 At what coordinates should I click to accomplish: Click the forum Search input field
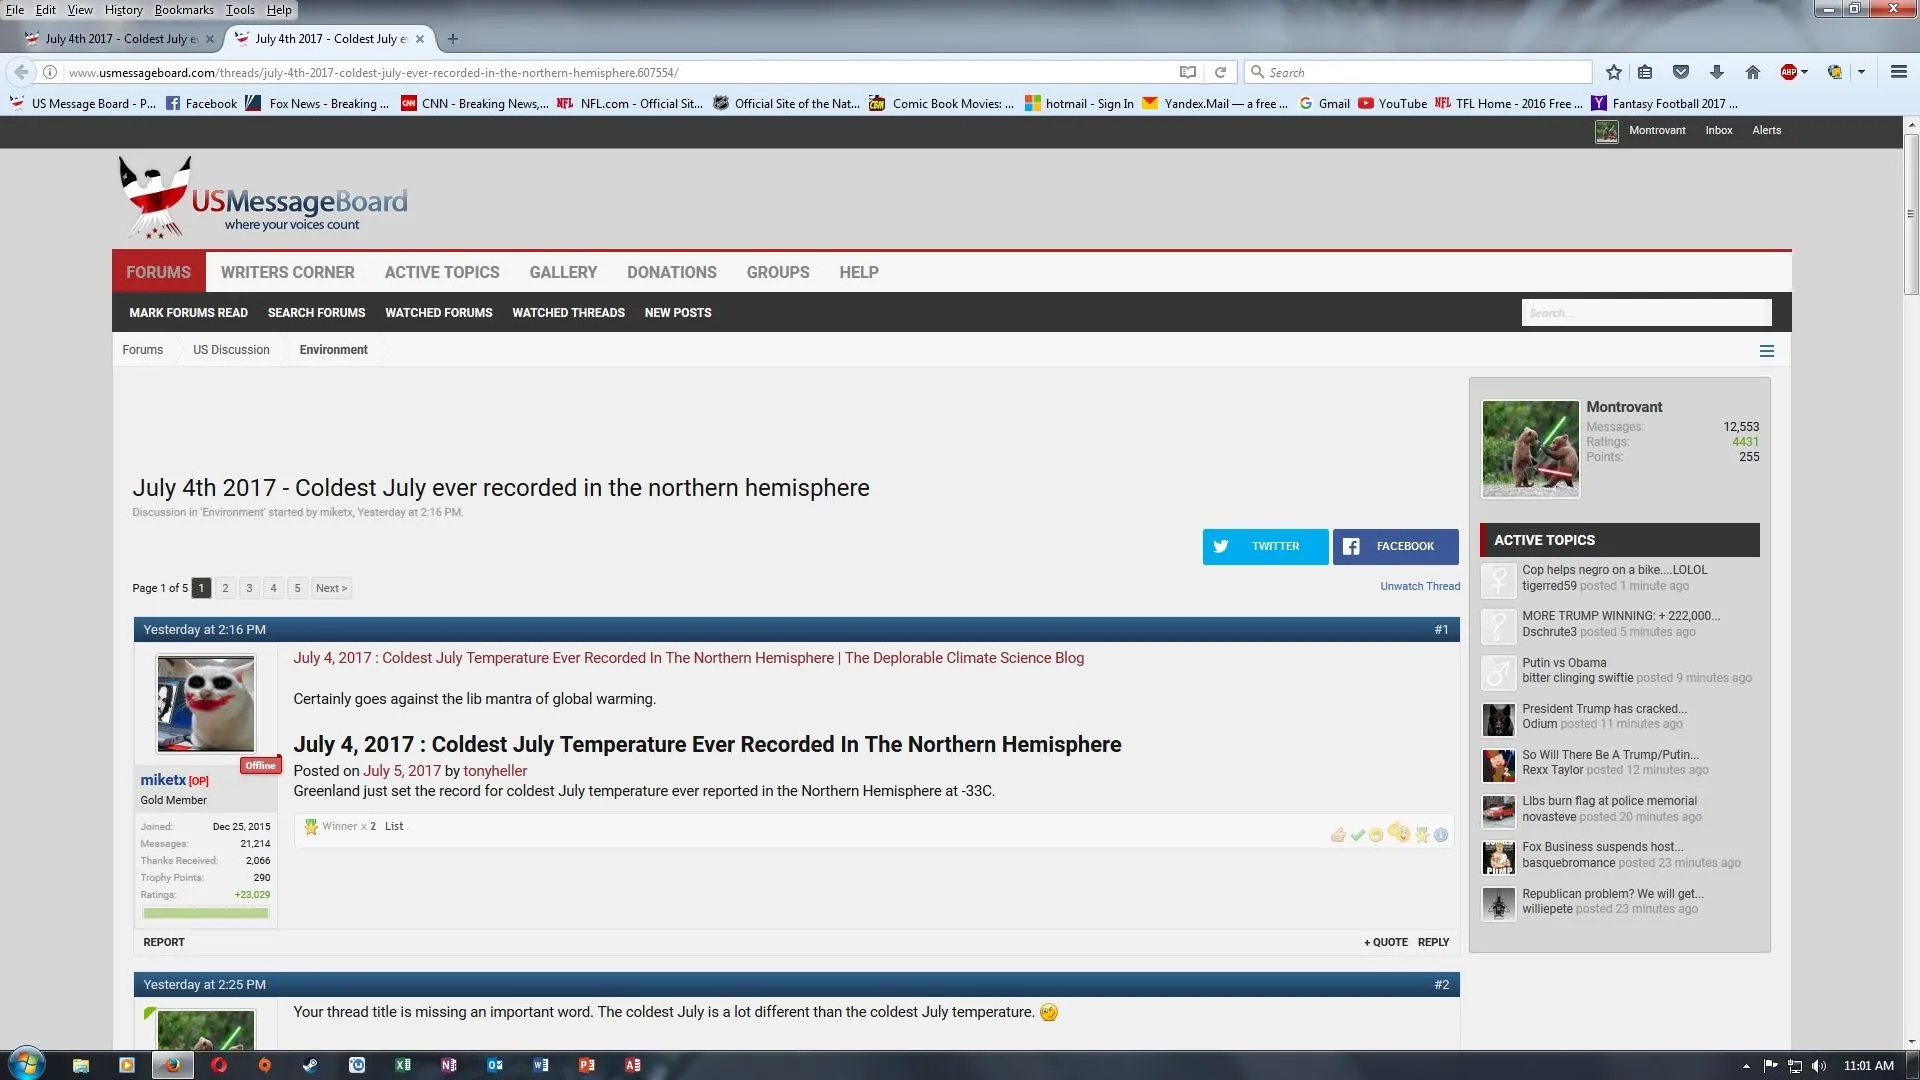point(1645,312)
